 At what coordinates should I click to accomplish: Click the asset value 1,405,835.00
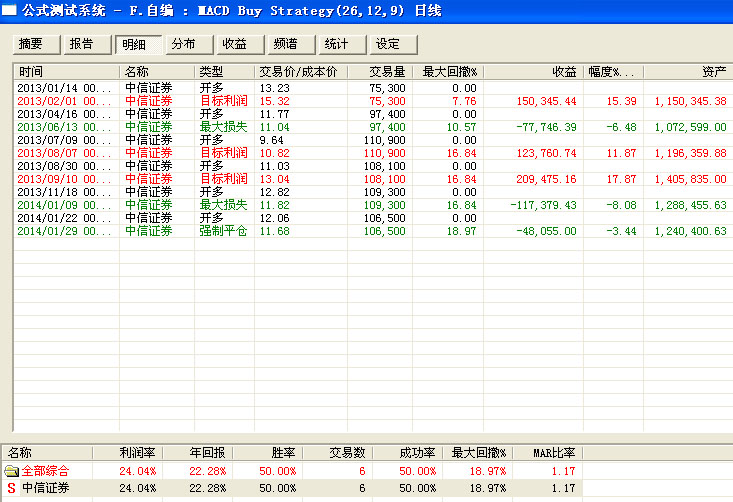pos(690,179)
